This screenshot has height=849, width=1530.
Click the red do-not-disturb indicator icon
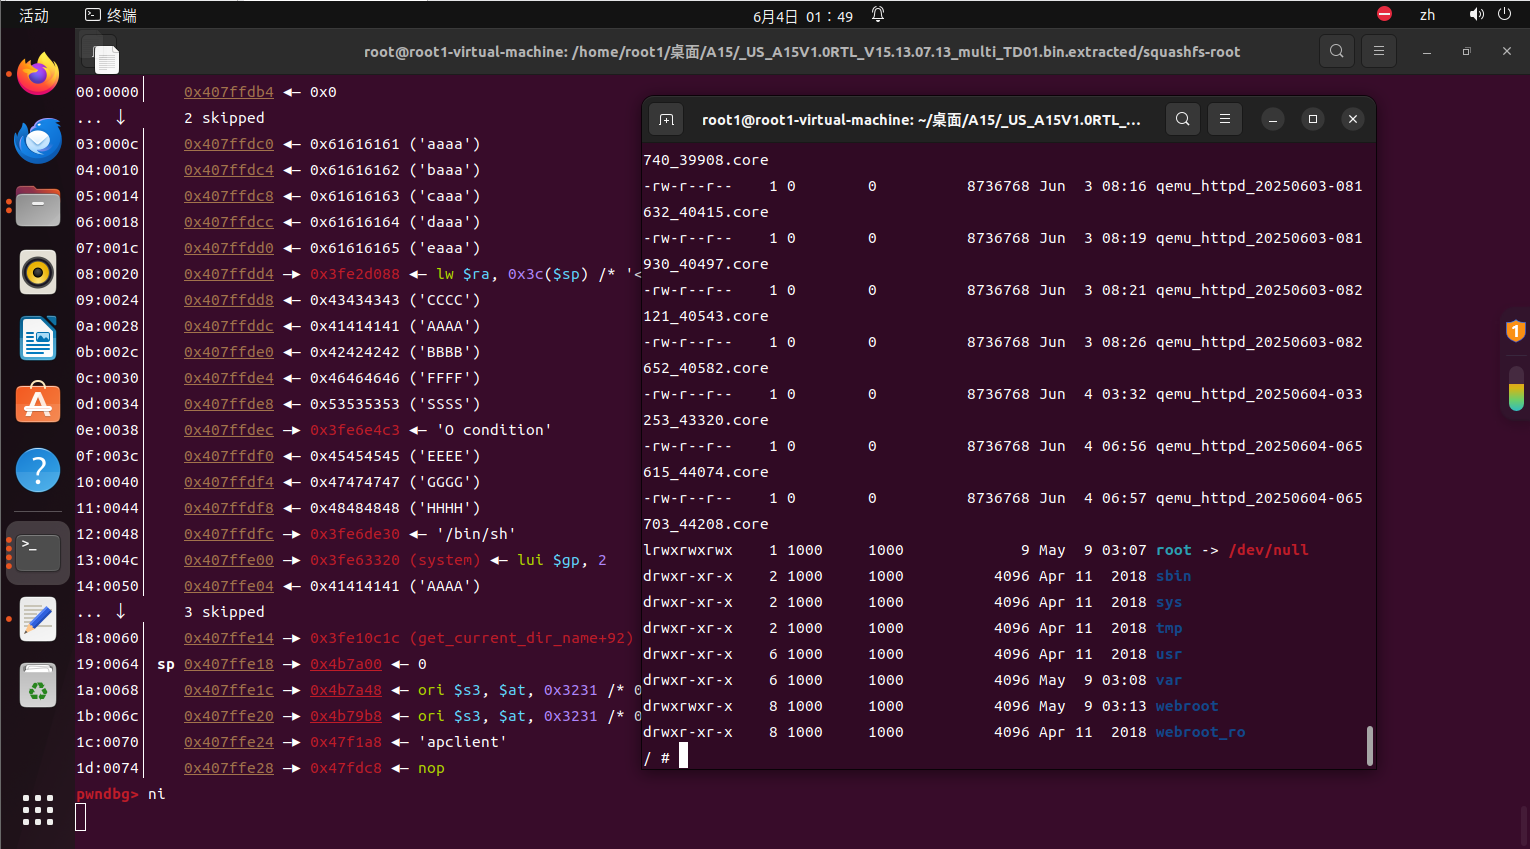click(x=1384, y=14)
